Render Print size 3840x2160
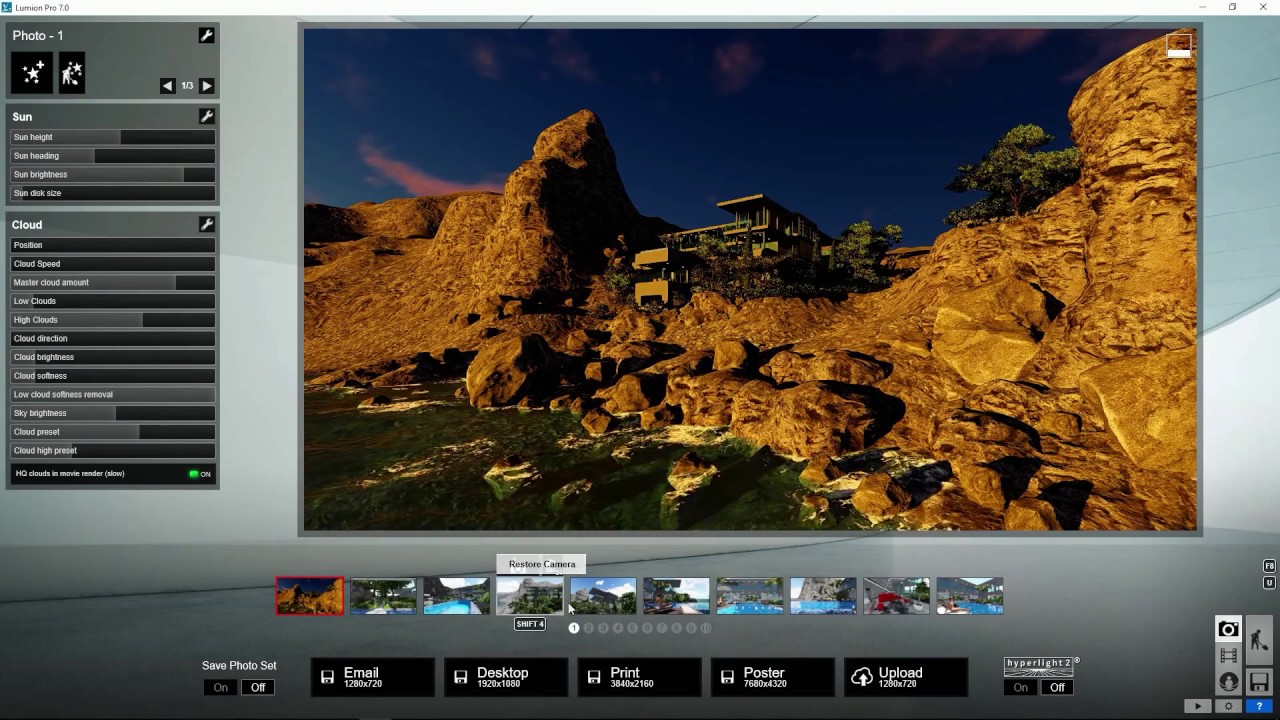This screenshot has width=1280, height=720. click(639, 677)
